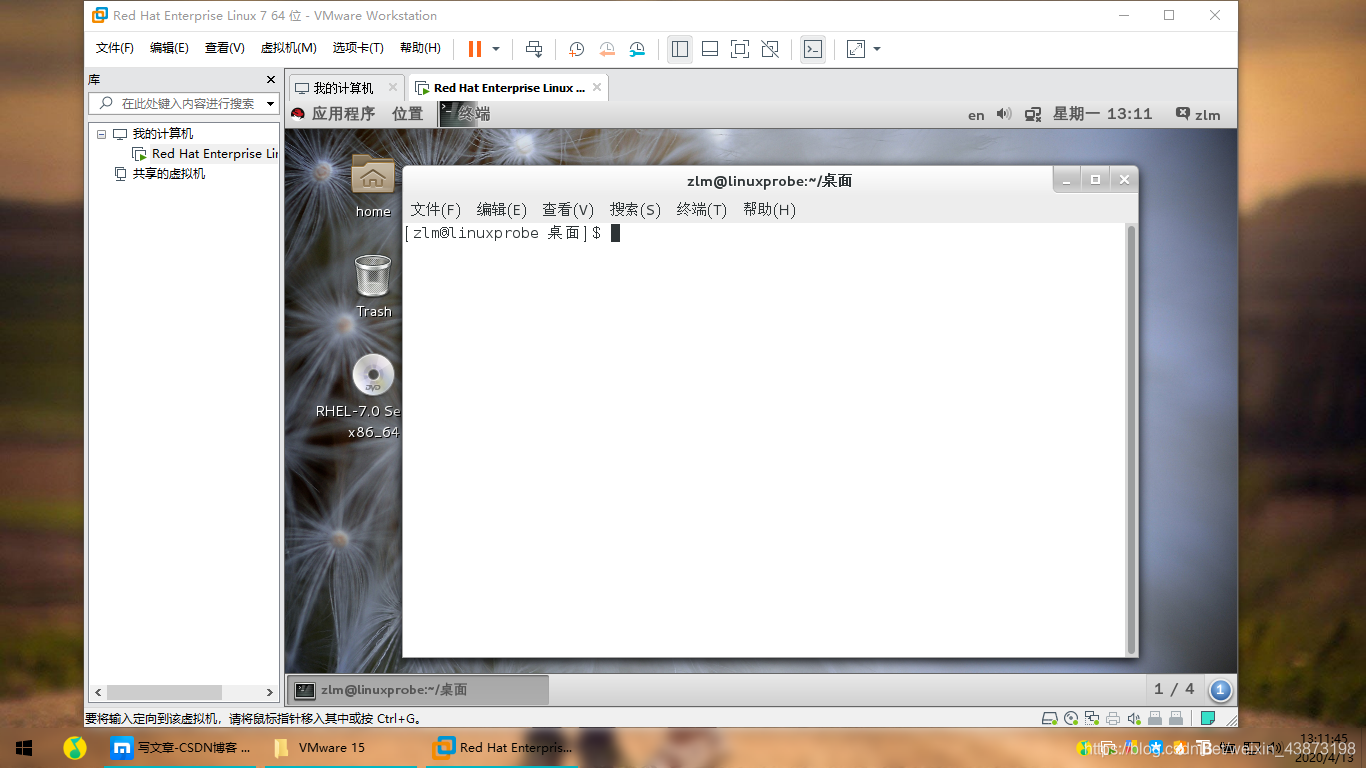Screen dimensions: 1366x768
Task: Click the orange pause virtual machine button
Action: [475, 49]
